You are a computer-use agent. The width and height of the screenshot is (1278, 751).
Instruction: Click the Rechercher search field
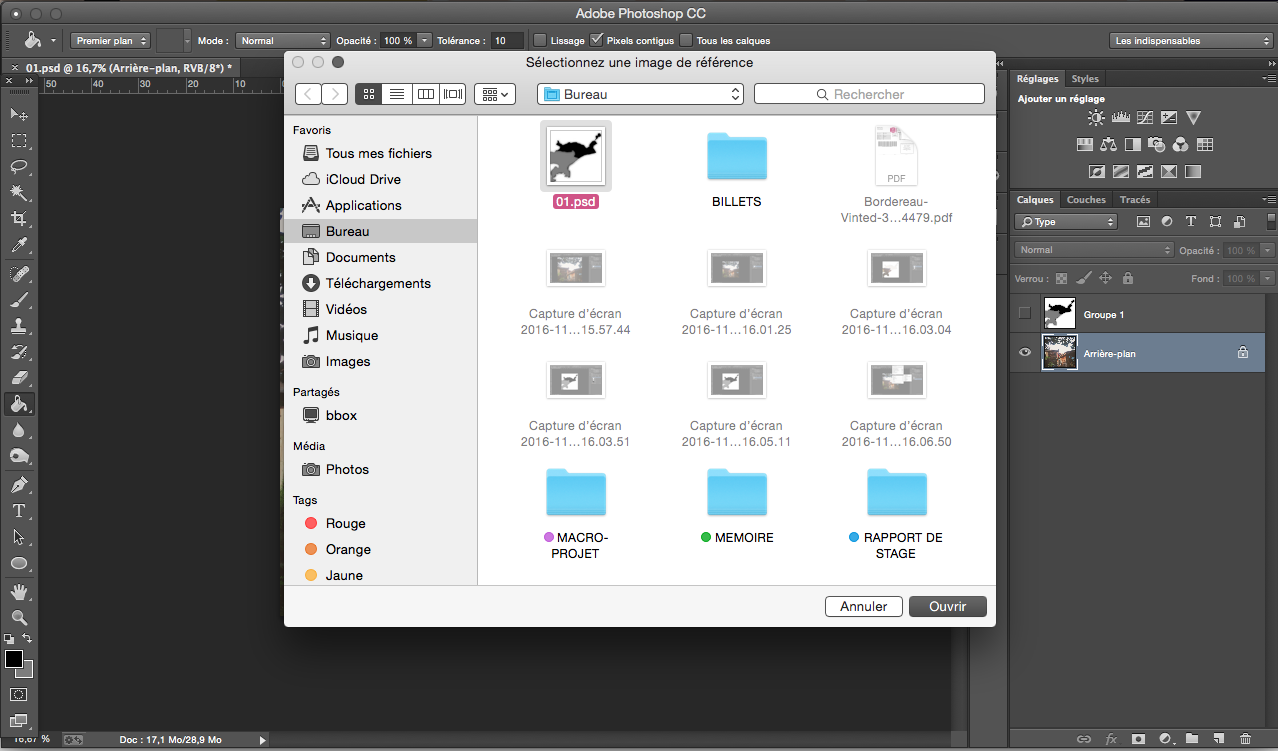click(869, 94)
